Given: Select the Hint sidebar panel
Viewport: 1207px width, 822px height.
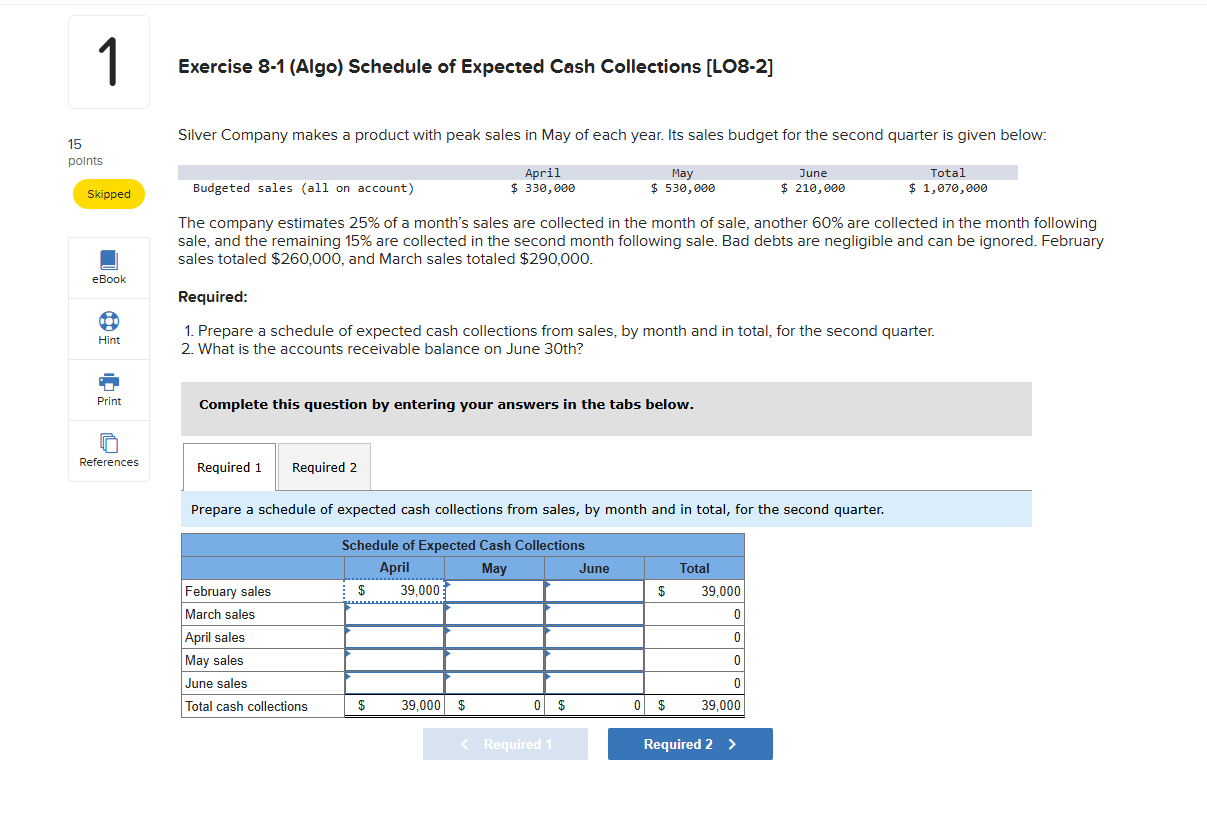Looking at the screenshot, I should pos(108,328).
